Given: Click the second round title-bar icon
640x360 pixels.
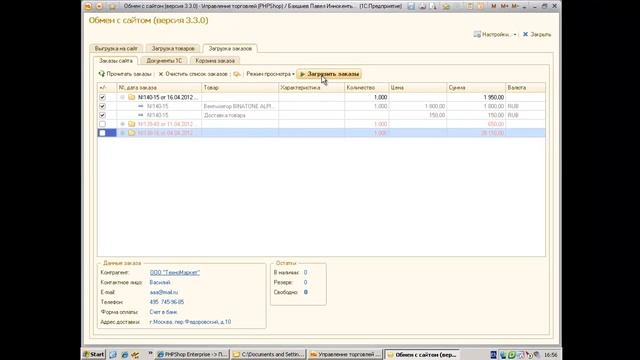Looking at the screenshot, I should (x=100, y=6).
